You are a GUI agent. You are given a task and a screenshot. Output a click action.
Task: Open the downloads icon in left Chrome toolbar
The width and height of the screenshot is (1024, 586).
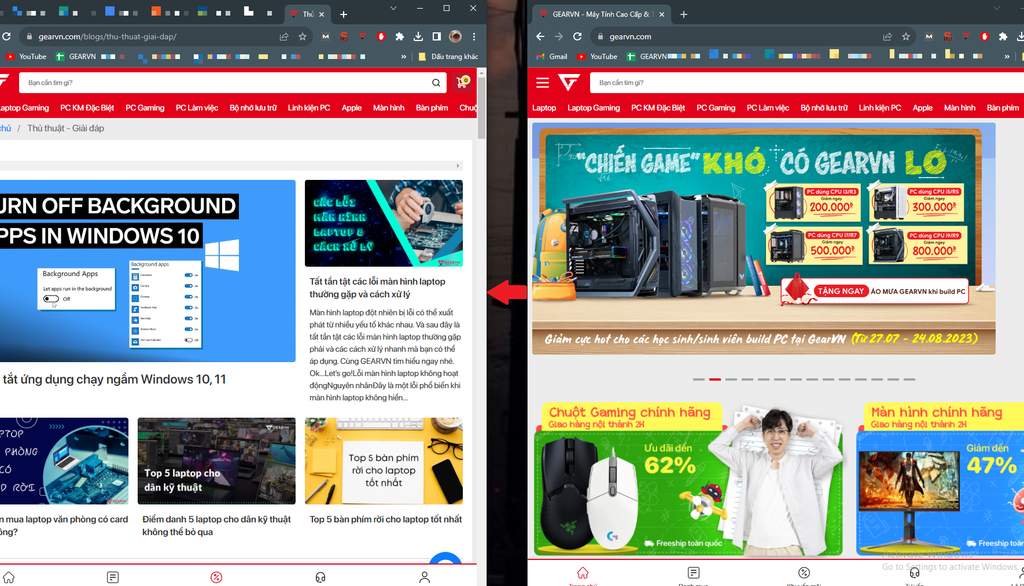point(418,37)
